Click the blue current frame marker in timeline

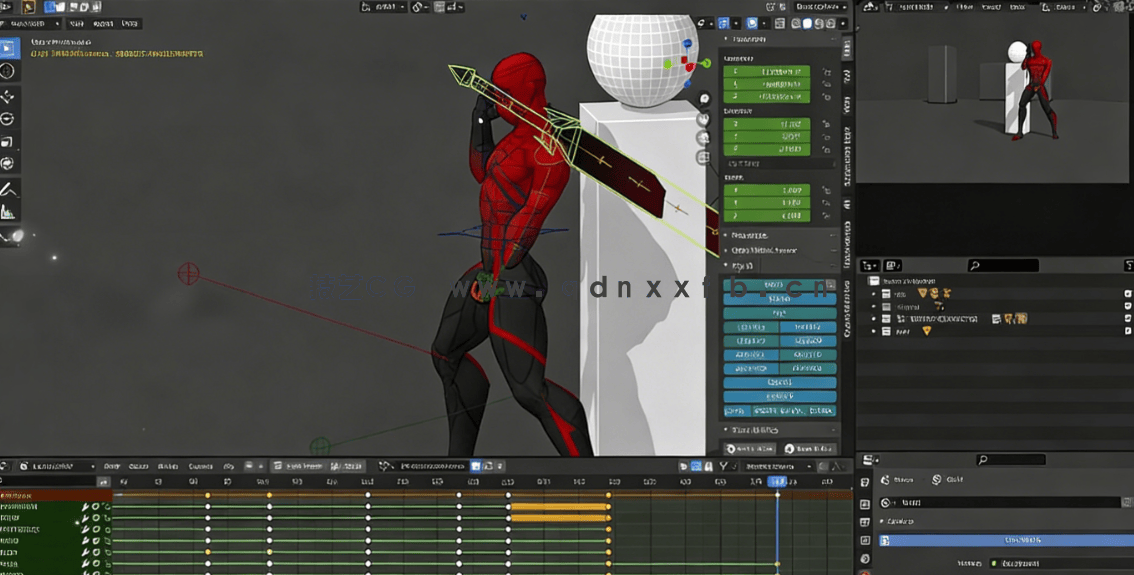(x=777, y=481)
